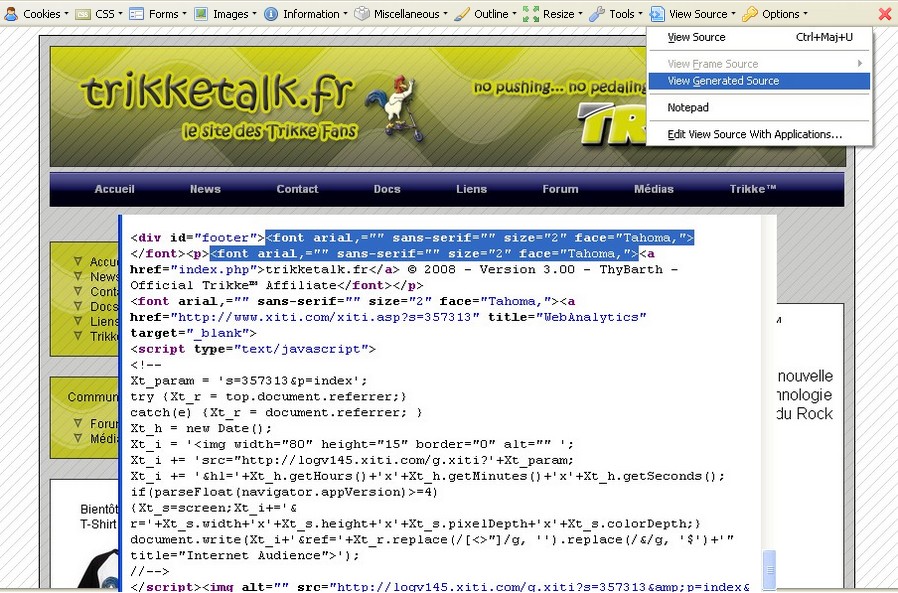
Task: Open the Outline dropdown arrow
Action: (514, 14)
